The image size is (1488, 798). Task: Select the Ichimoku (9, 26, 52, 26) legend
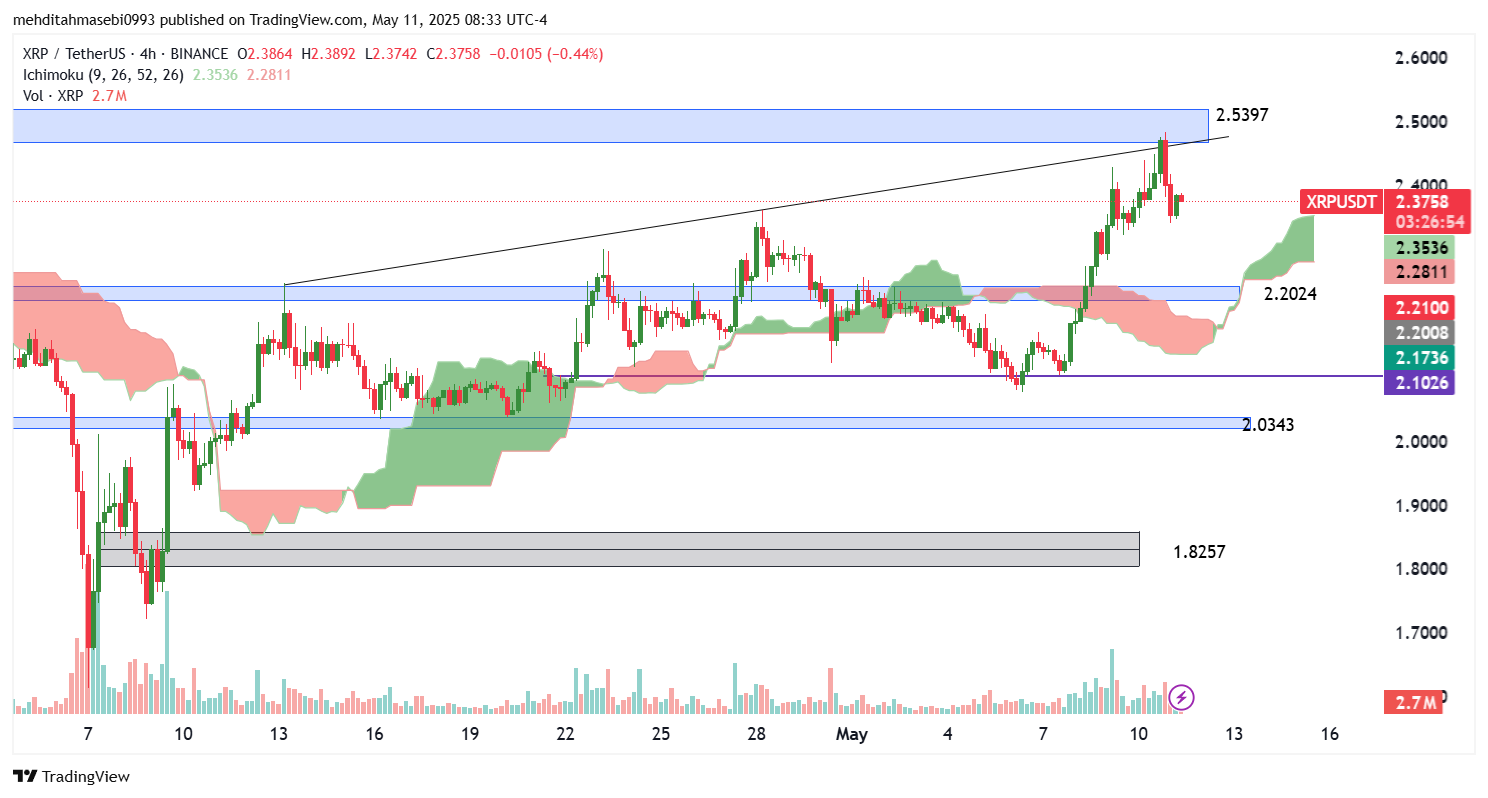click(102, 75)
